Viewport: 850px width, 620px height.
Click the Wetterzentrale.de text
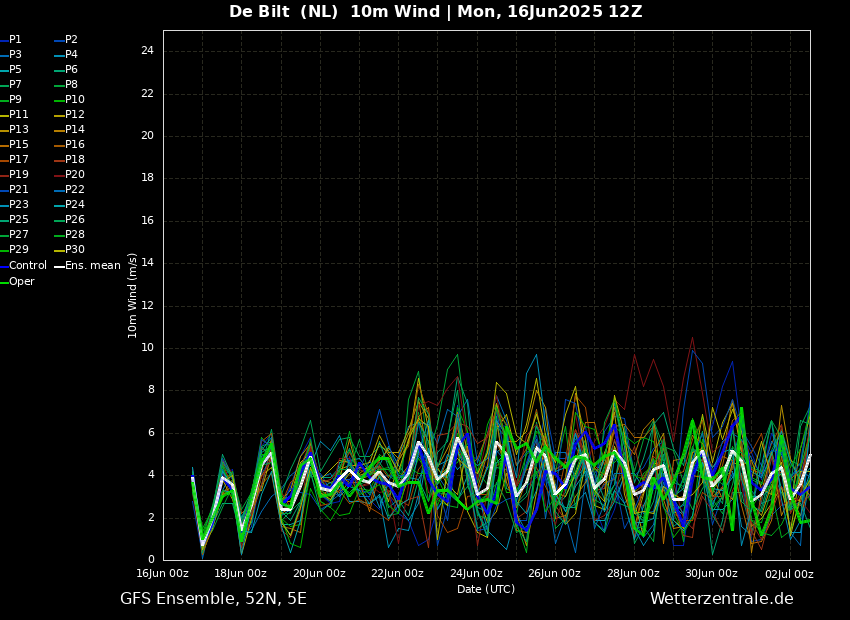pyautogui.click(x=721, y=599)
